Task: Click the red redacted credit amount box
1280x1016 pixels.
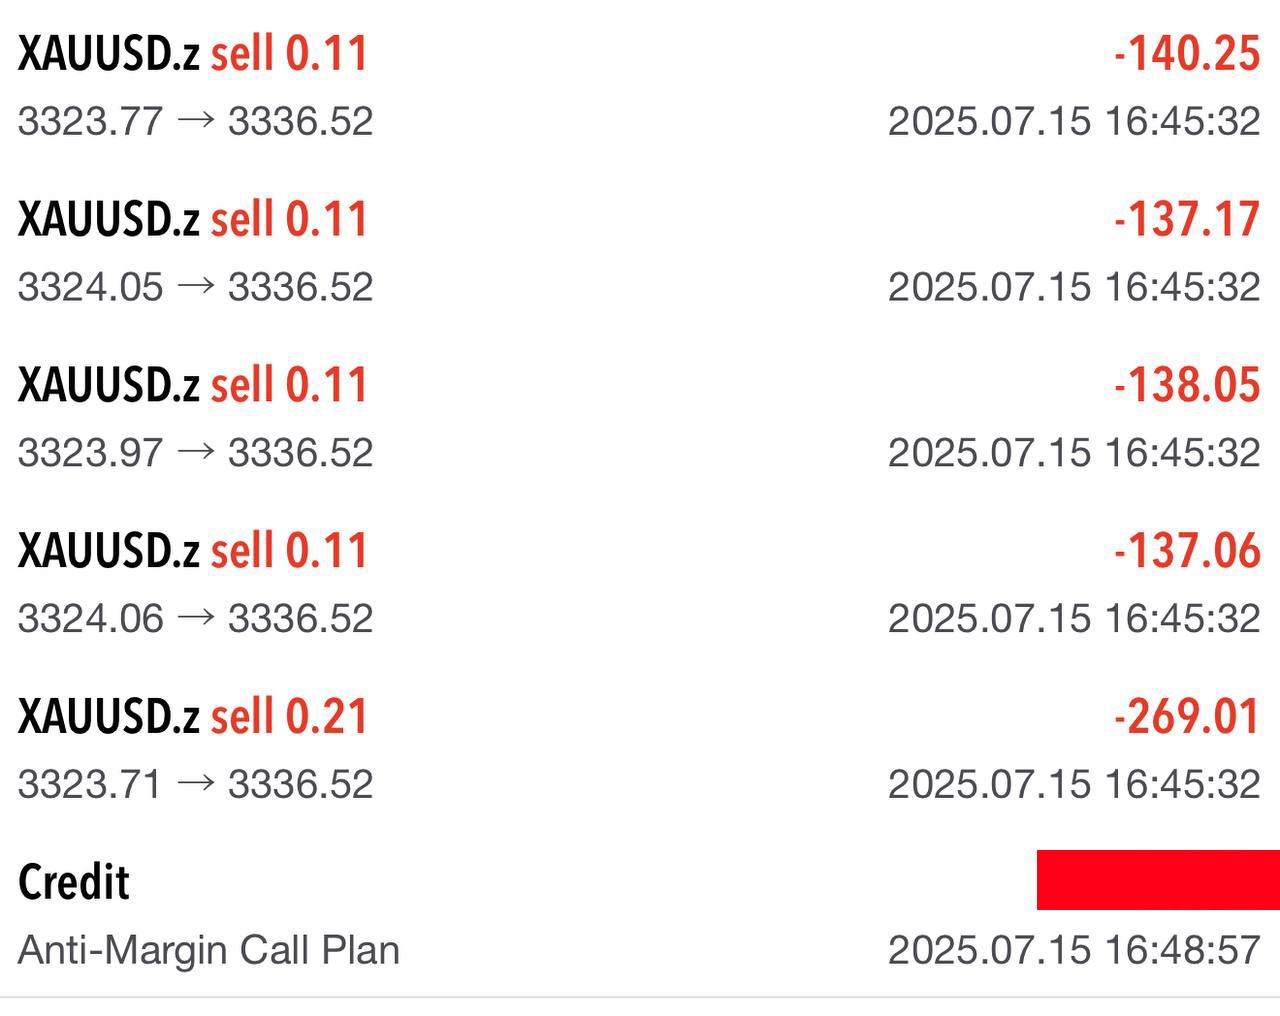Action: 1158,880
